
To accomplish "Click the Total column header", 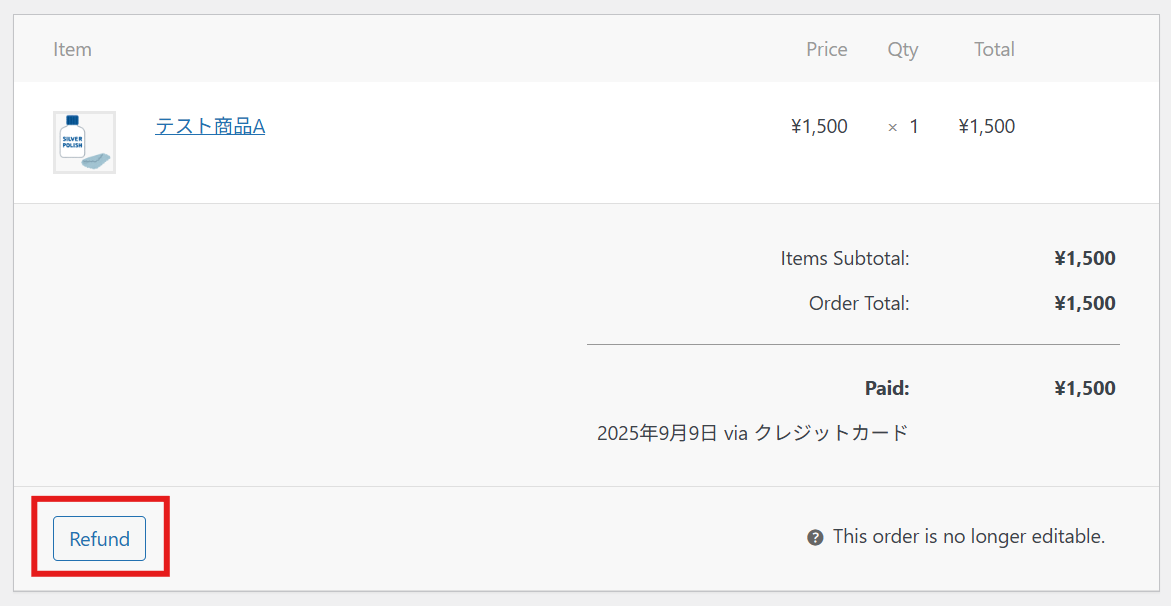I will [994, 49].
